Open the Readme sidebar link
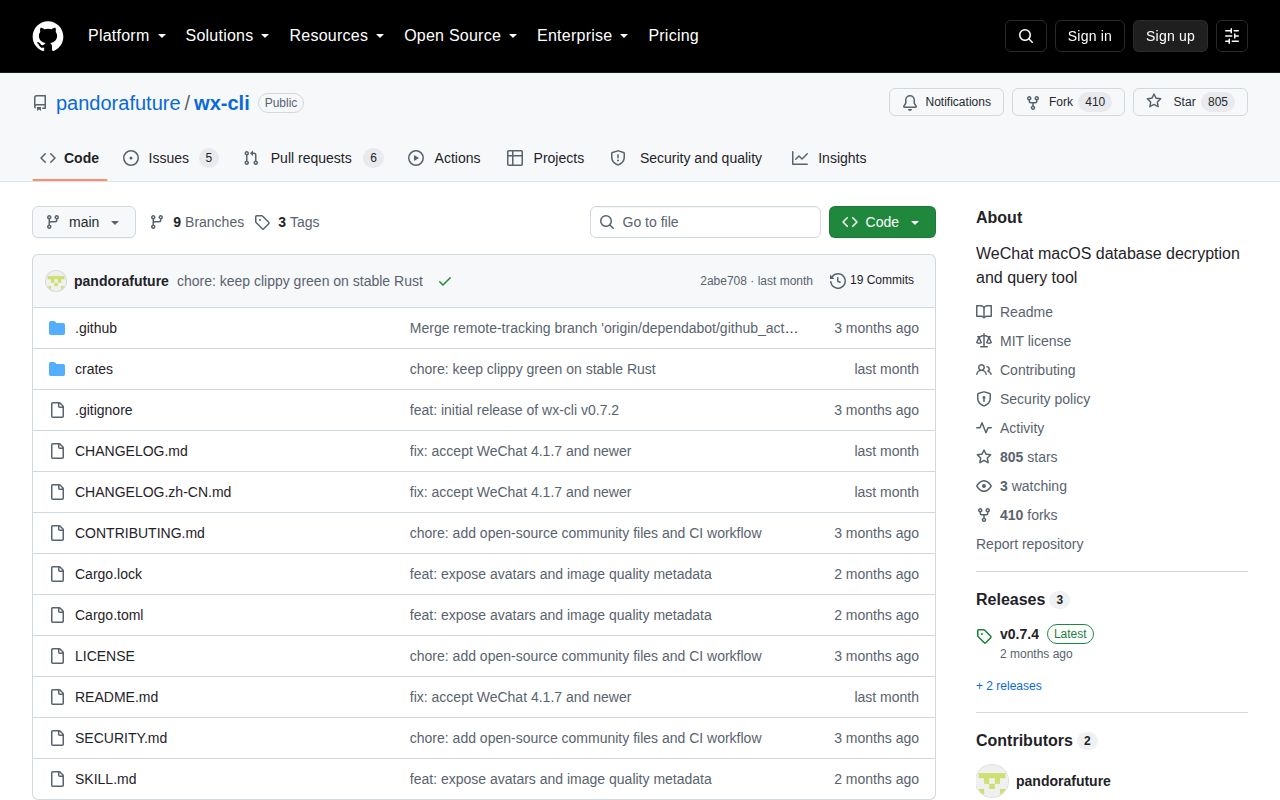Image resolution: width=1280 pixels, height=800 pixels. click(x=1015, y=312)
